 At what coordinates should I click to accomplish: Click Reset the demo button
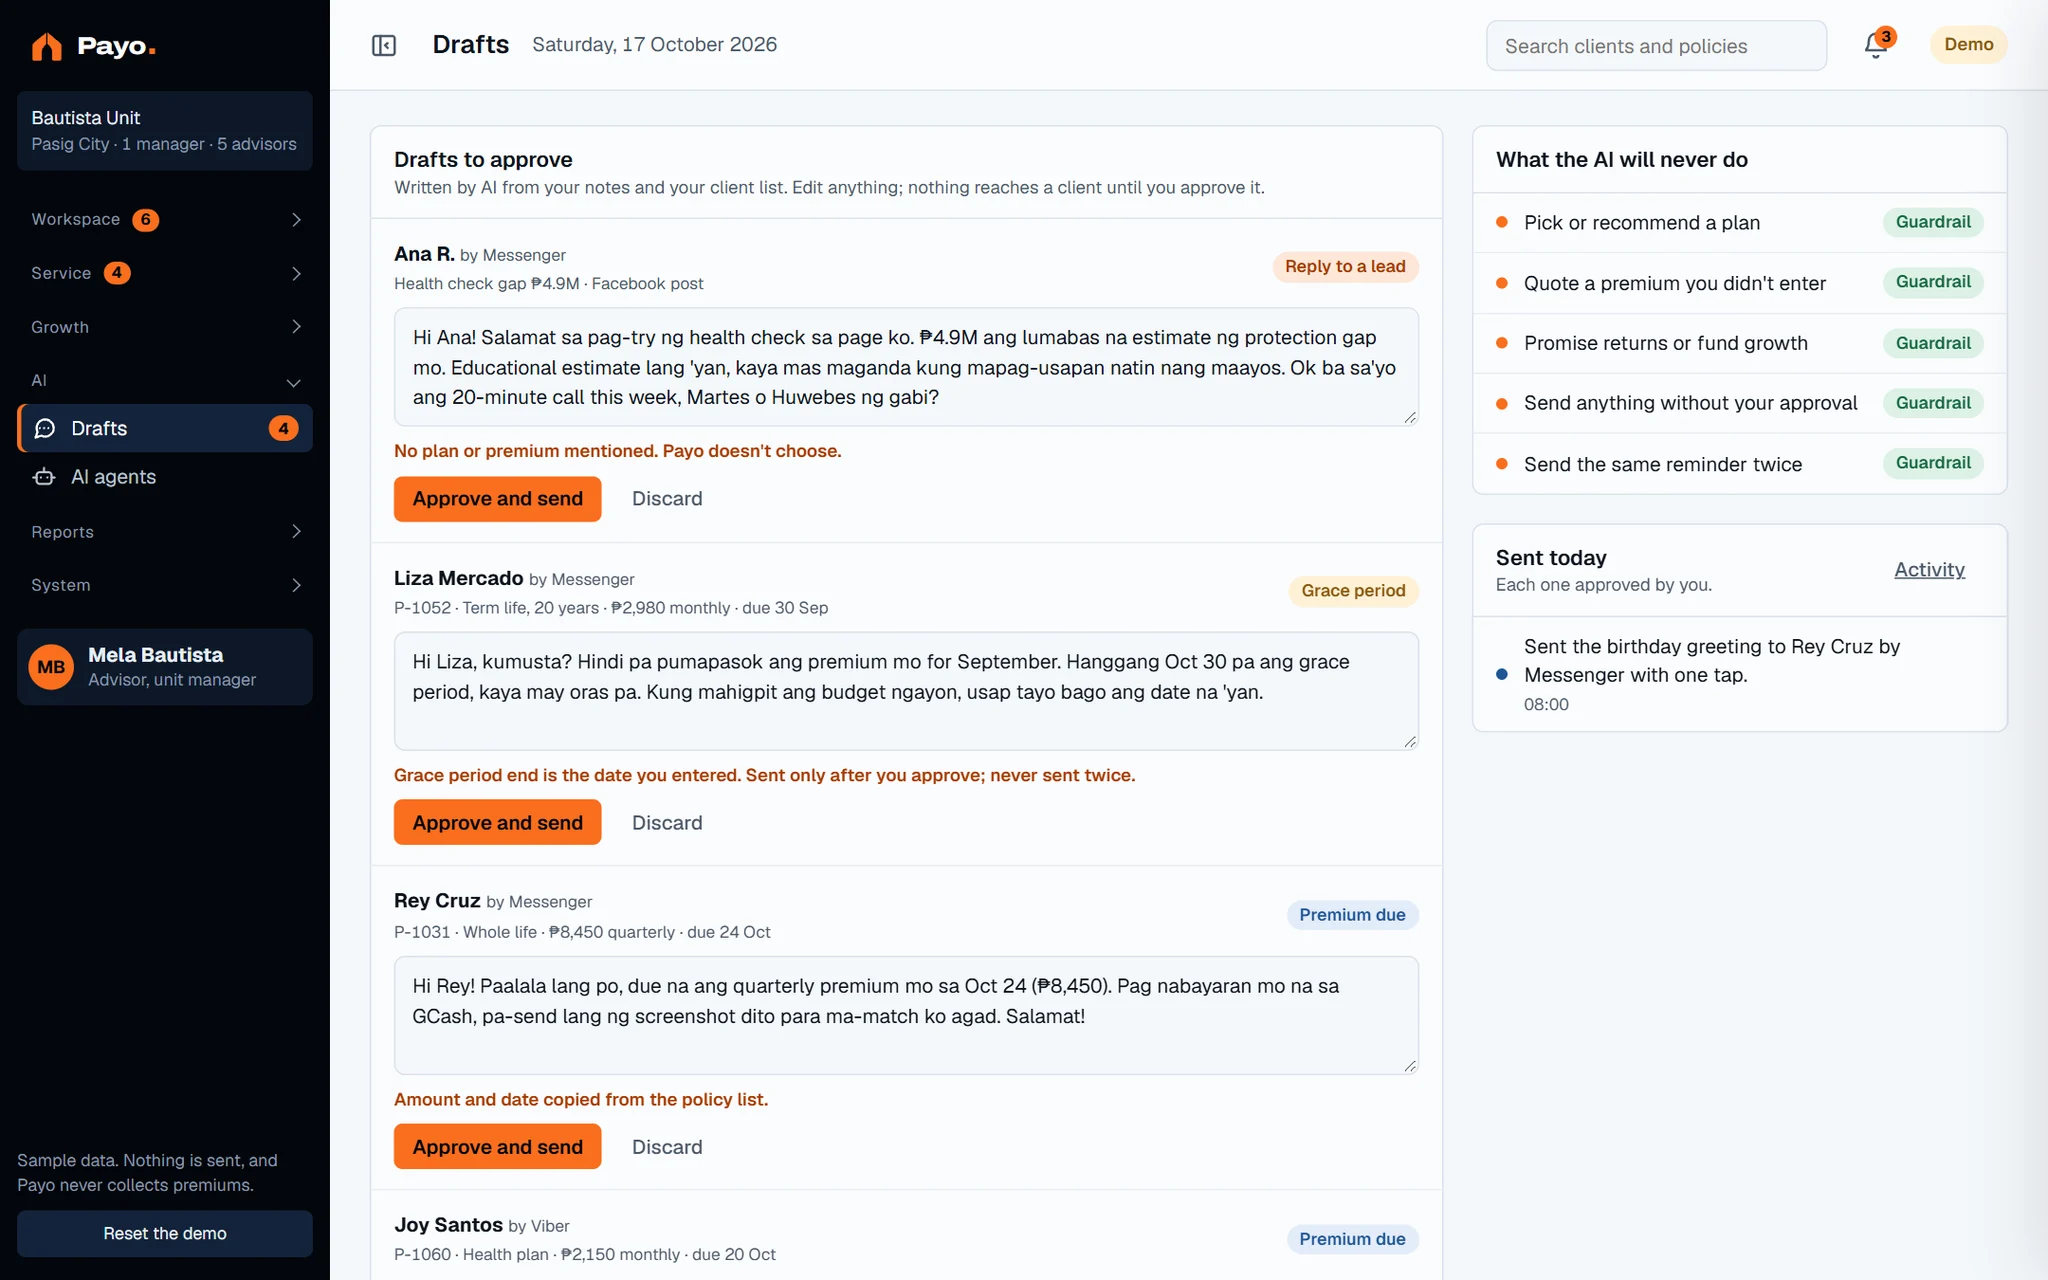click(165, 1234)
